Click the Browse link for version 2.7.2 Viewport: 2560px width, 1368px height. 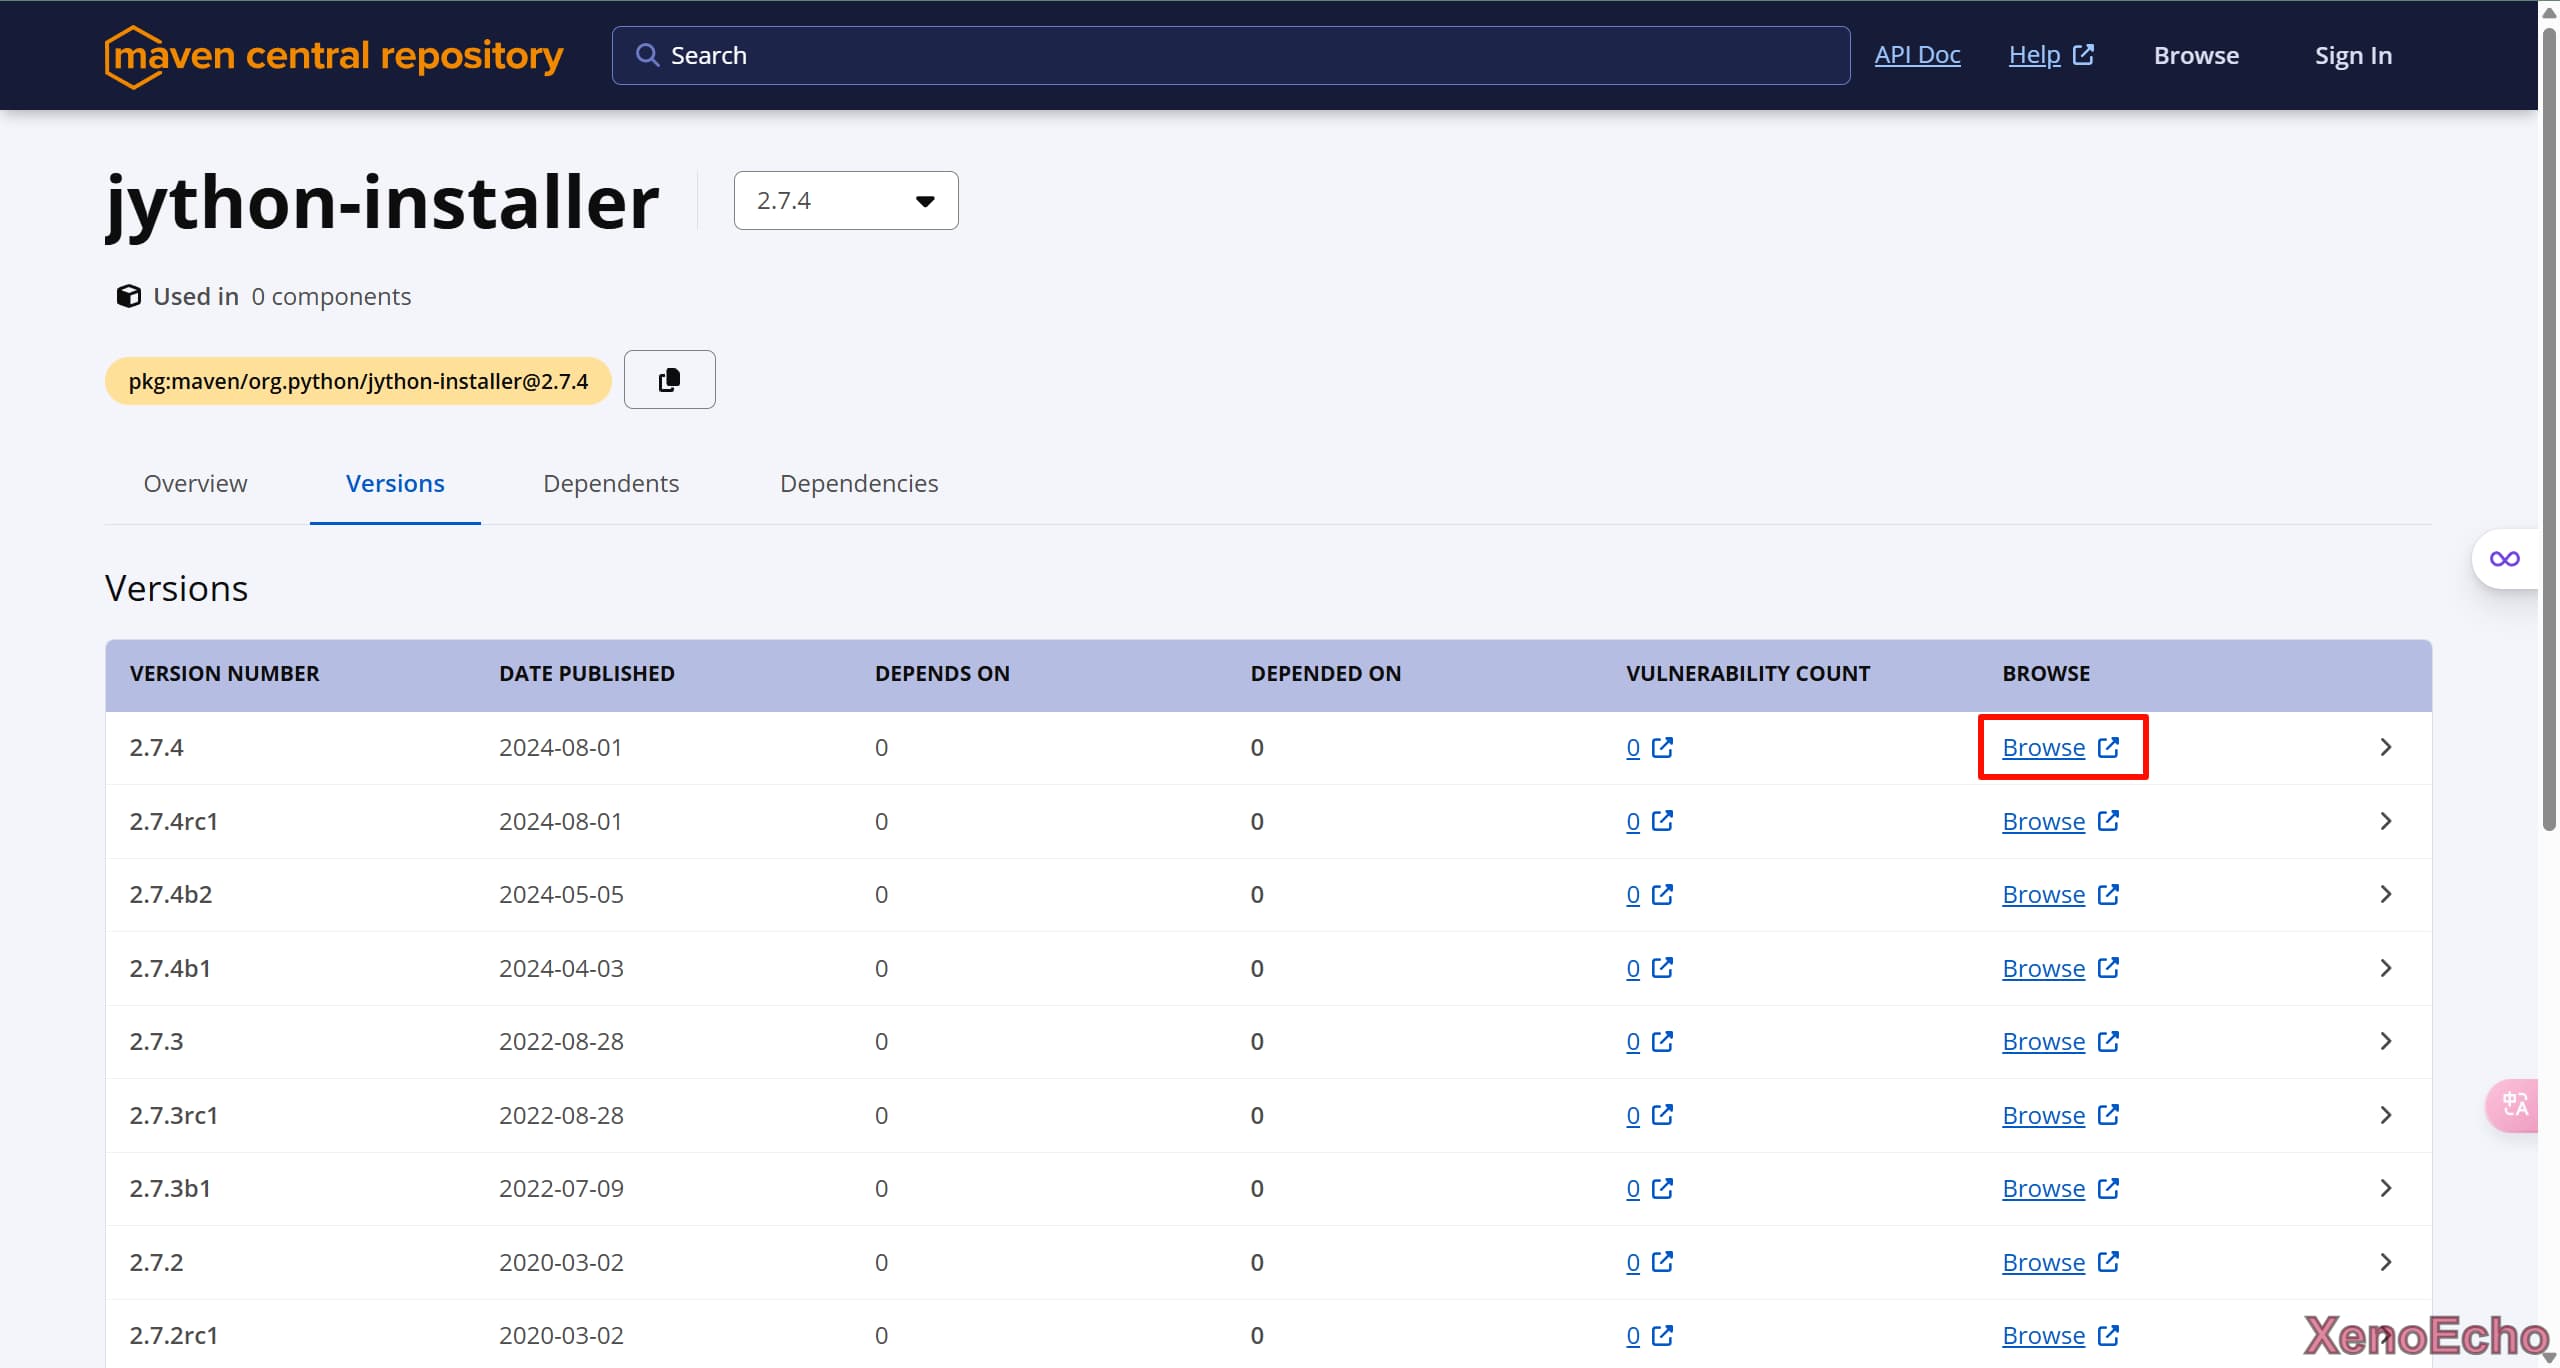2042,1262
